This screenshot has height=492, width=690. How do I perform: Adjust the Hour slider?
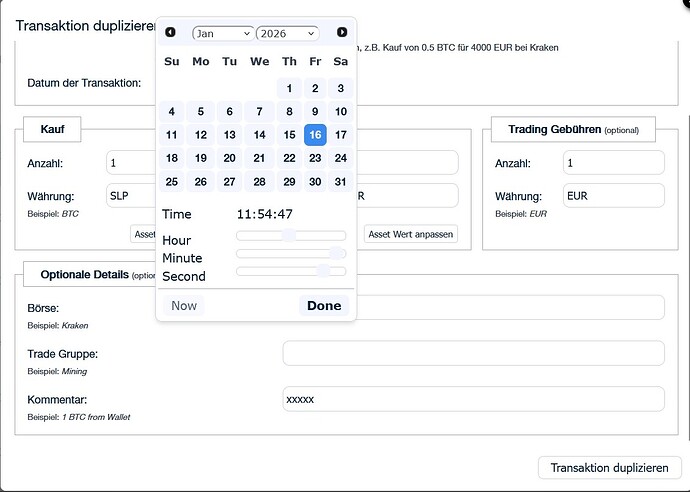290,235
